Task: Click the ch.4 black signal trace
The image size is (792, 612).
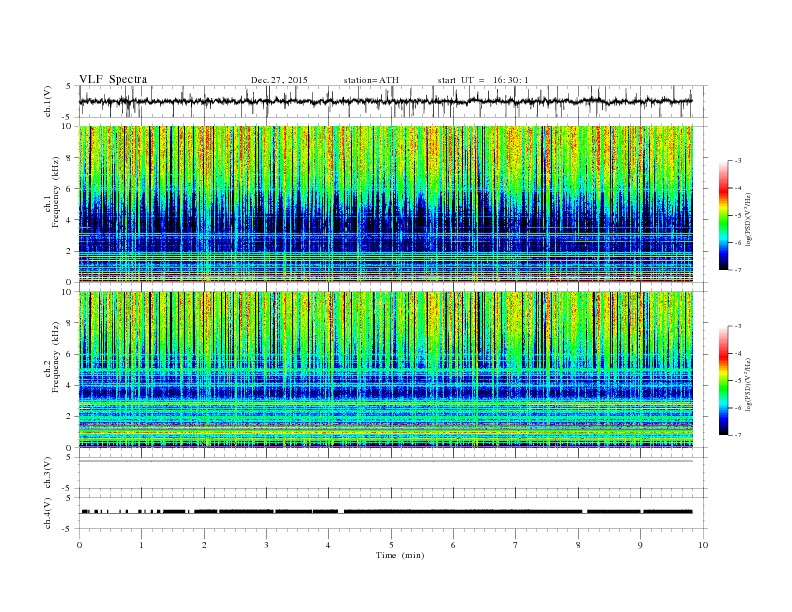Action: click(x=386, y=512)
